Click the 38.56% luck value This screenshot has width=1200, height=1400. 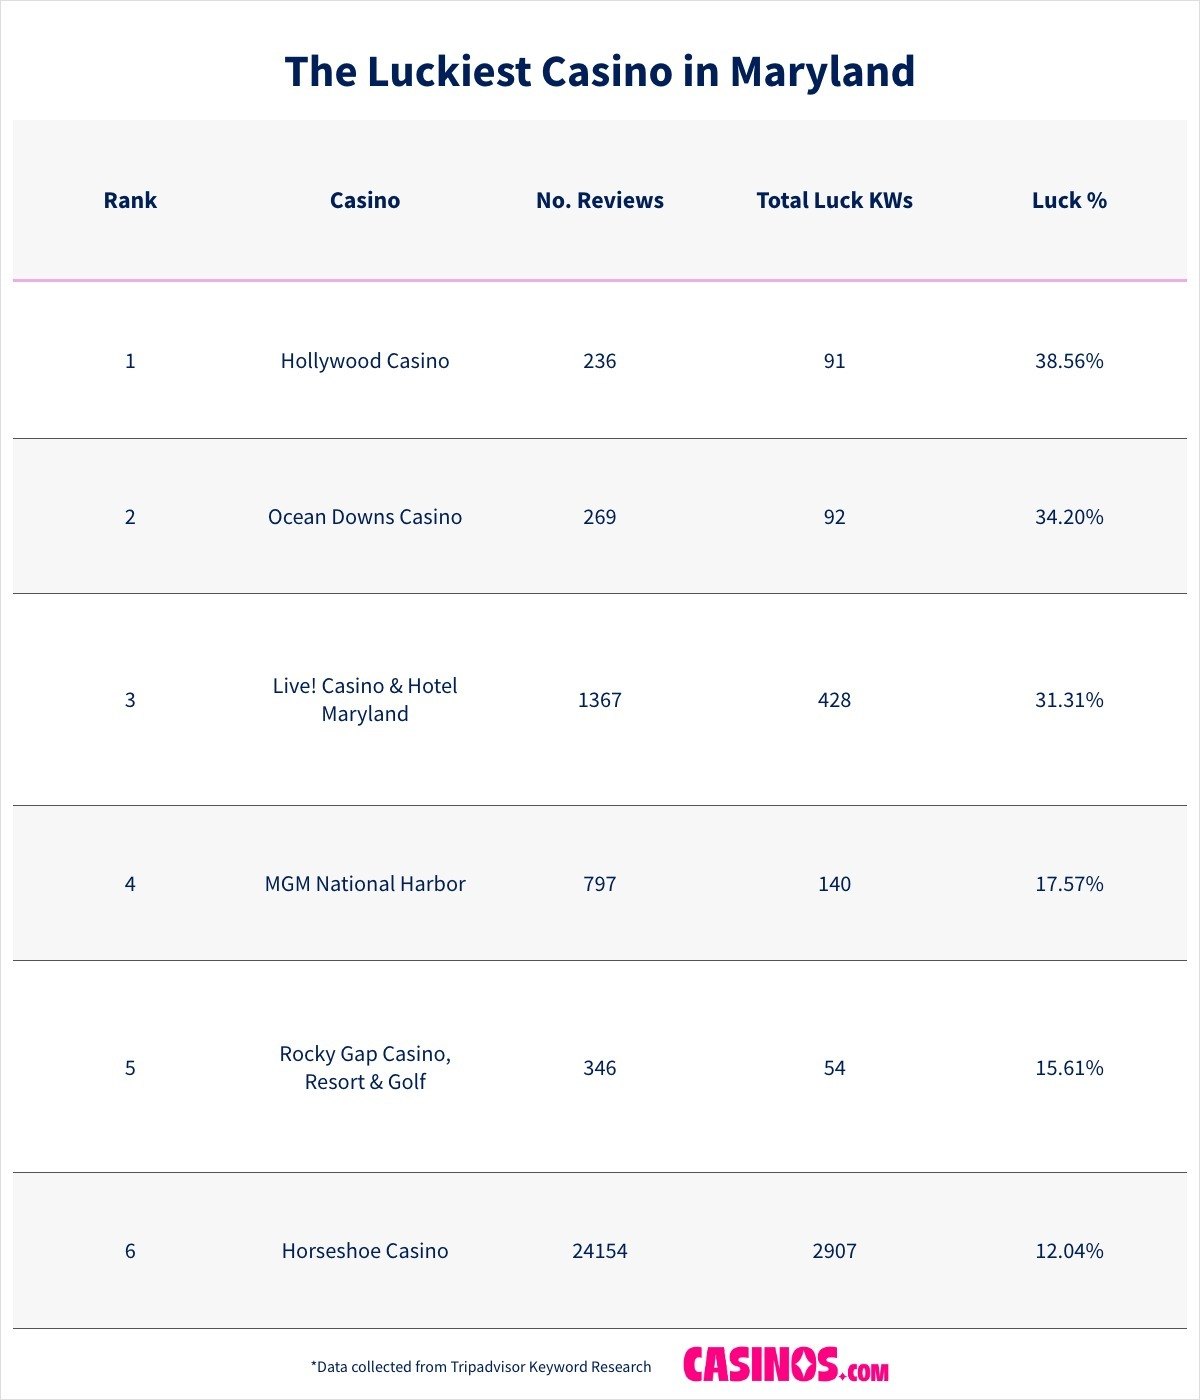(x=1069, y=361)
